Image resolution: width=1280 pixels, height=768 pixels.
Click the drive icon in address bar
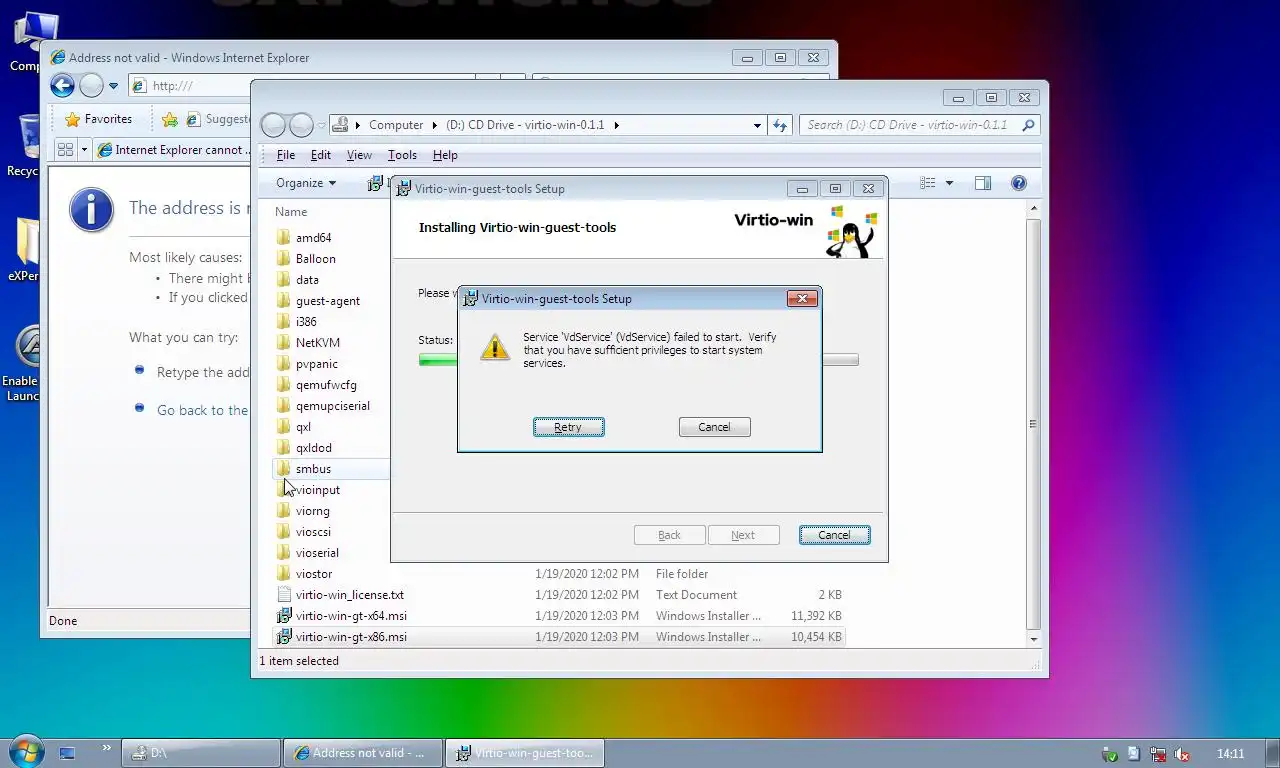(x=340, y=125)
